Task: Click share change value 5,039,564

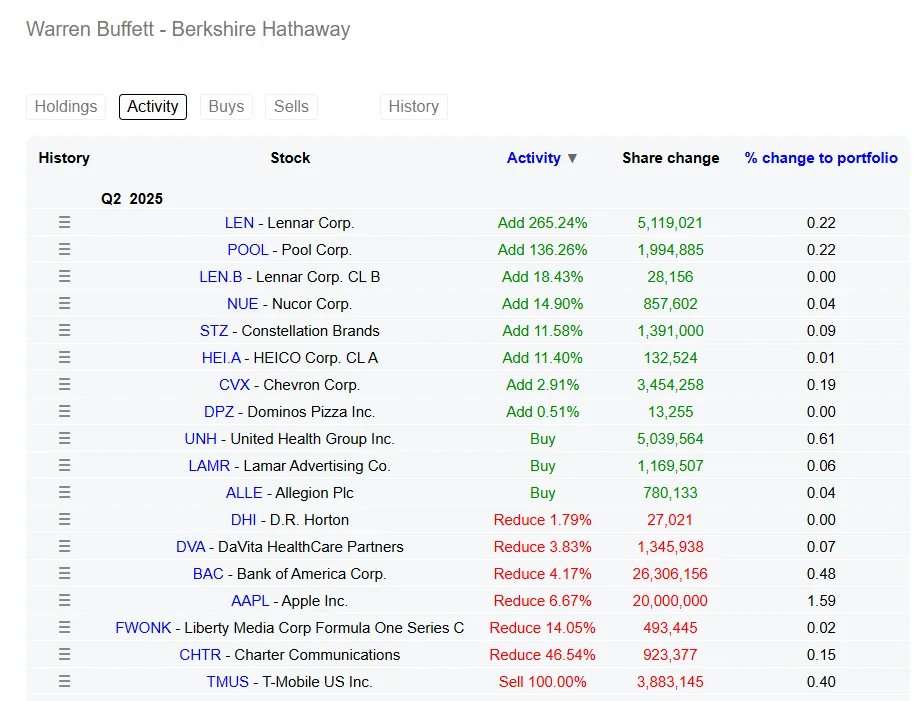Action: pyautogui.click(x=670, y=439)
